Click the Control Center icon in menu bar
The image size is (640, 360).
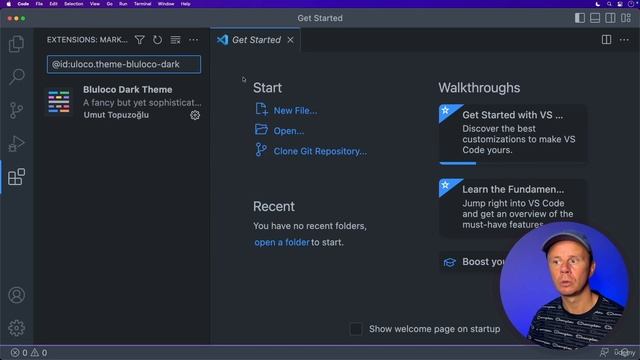(x=620, y=4)
